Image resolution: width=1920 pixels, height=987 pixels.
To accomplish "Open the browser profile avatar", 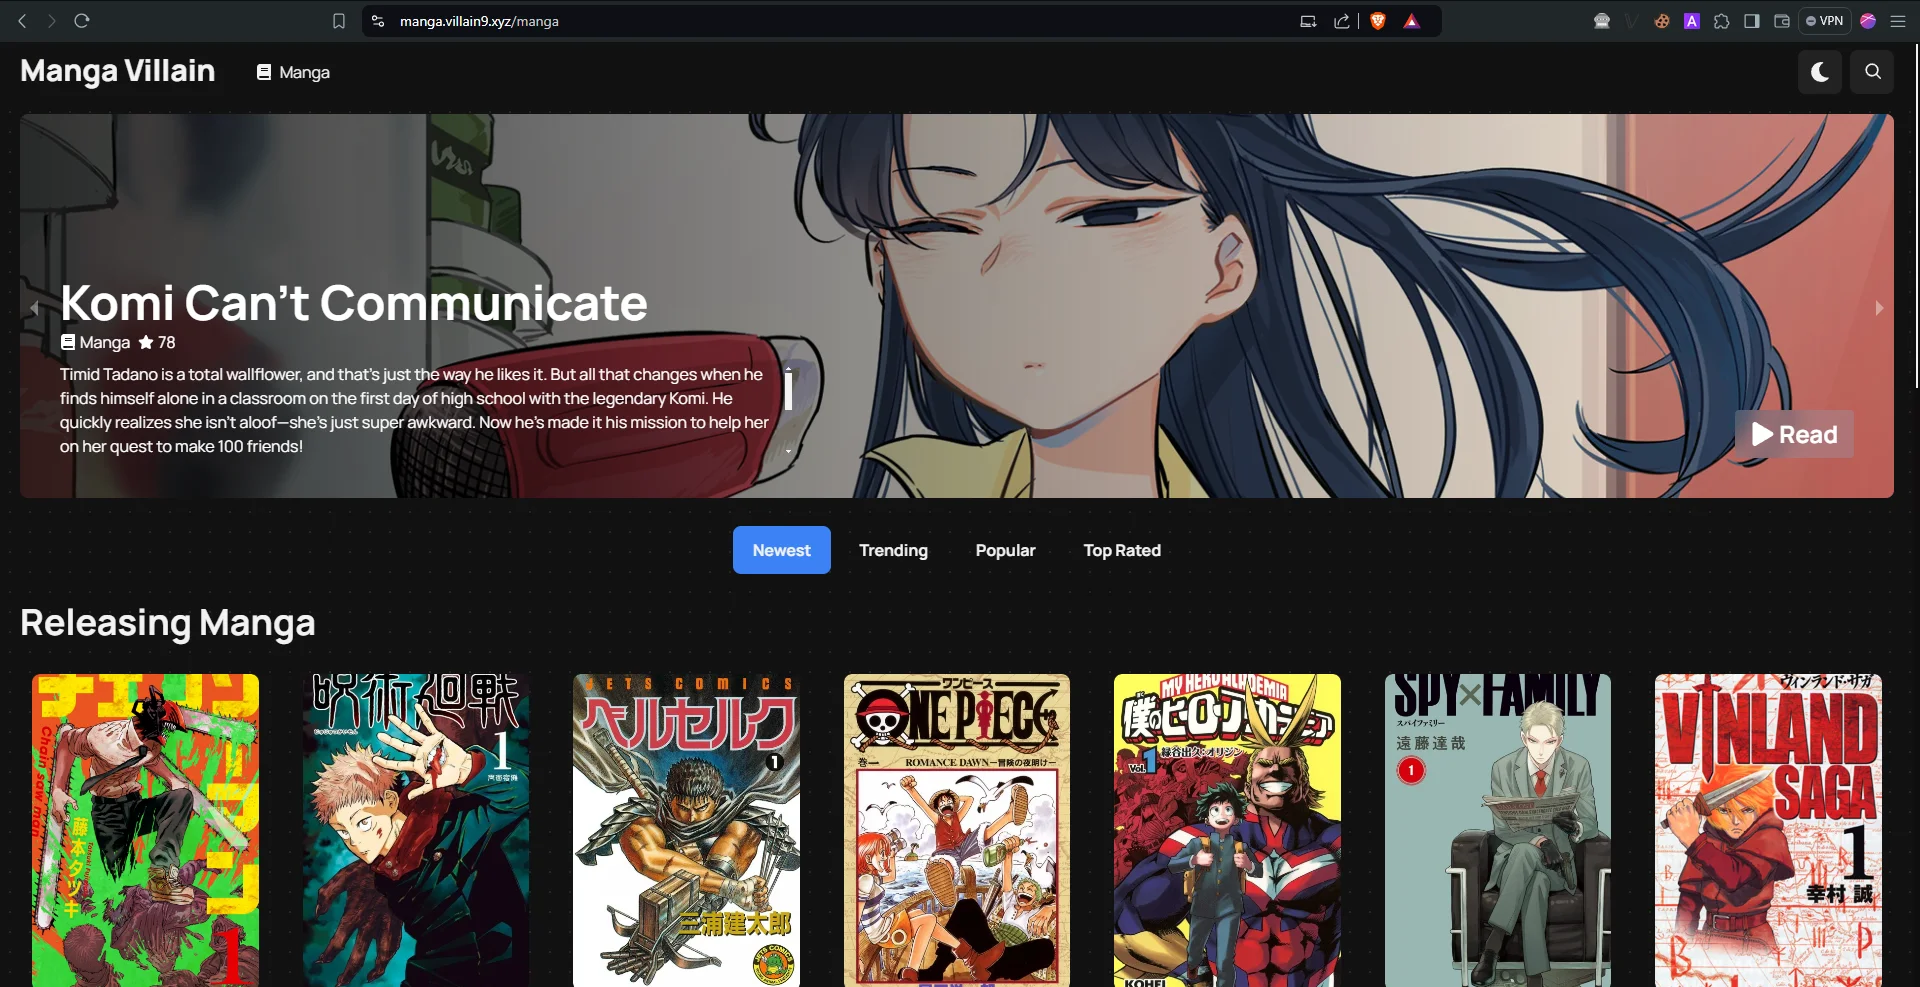I will point(1868,21).
